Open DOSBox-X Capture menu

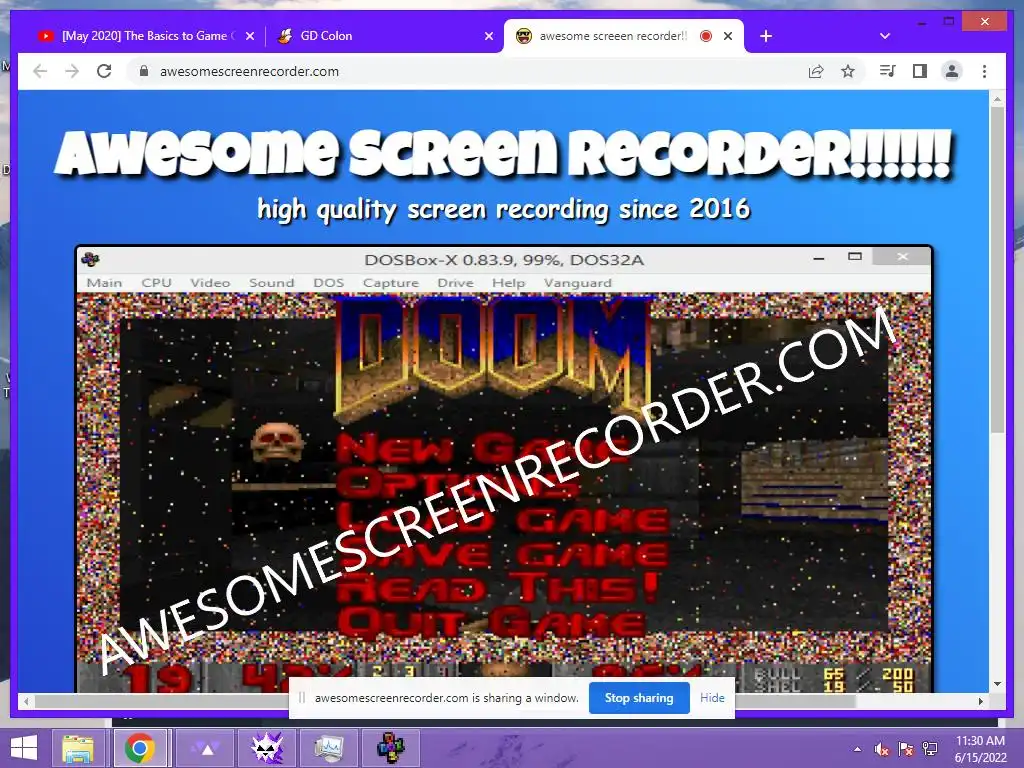(391, 283)
